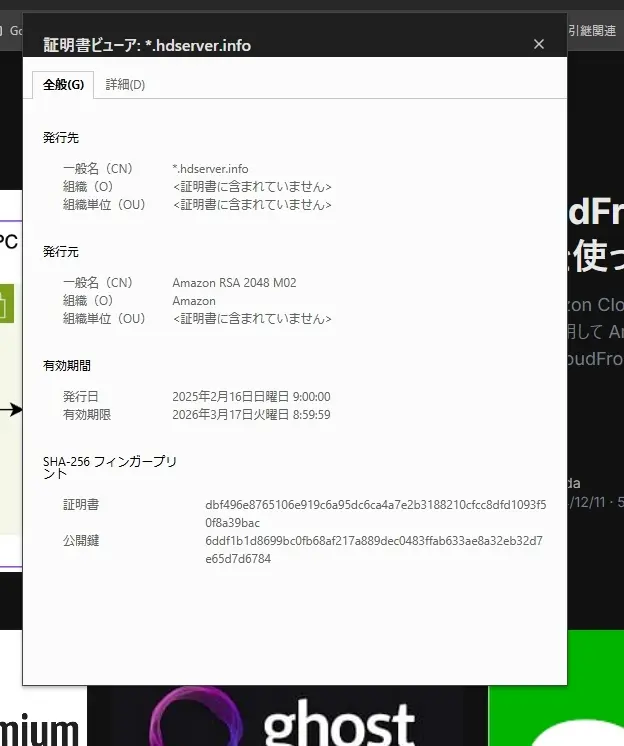Image resolution: width=624 pixels, height=746 pixels.
Task: Click the issuer name Amazon RSA 2048 M02
Action: 234,283
